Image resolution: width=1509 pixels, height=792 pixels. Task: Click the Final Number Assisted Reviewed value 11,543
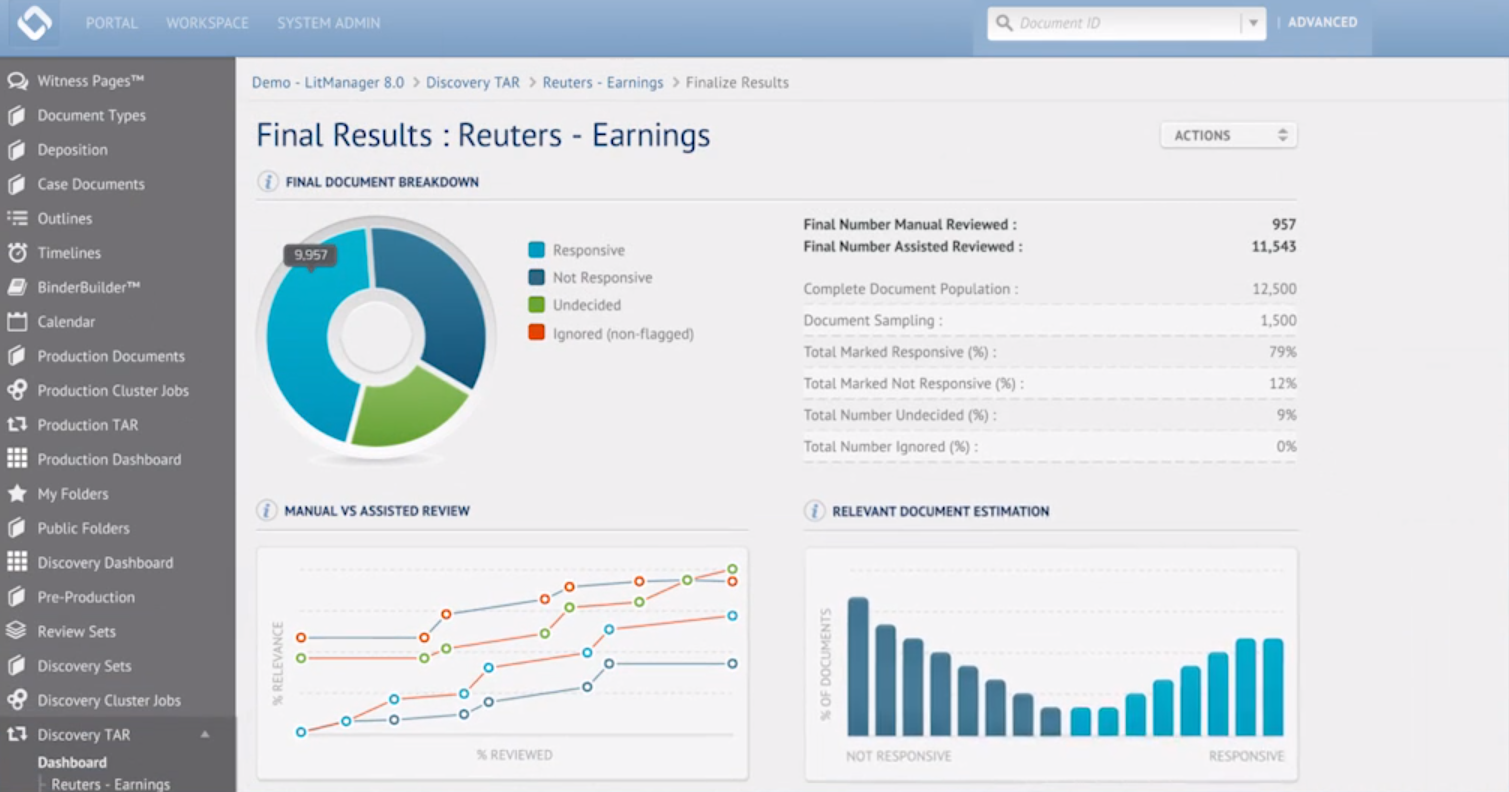[1274, 246]
